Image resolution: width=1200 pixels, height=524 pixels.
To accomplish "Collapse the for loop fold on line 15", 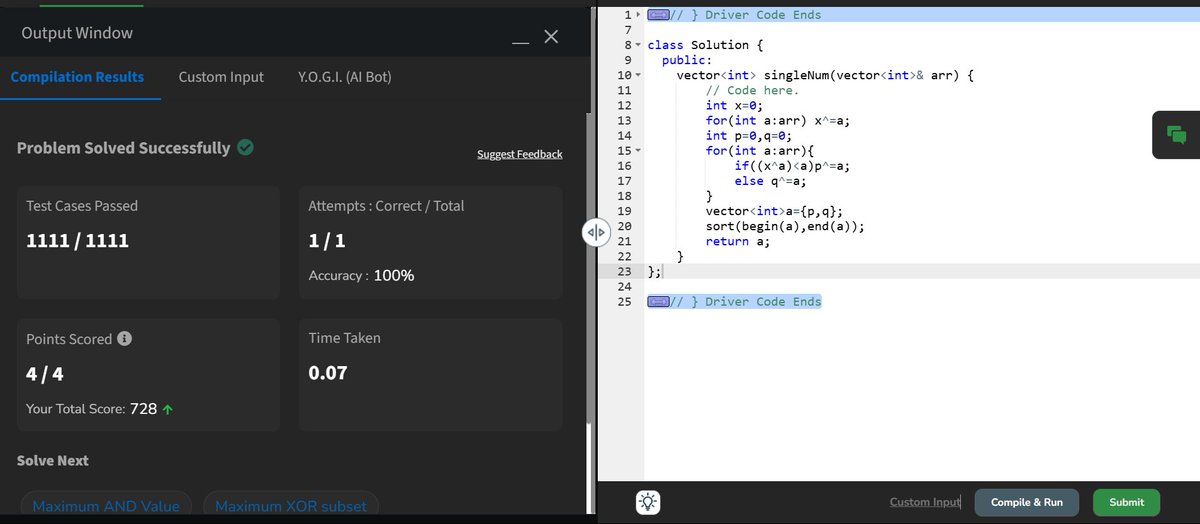I will pos(638,150).
